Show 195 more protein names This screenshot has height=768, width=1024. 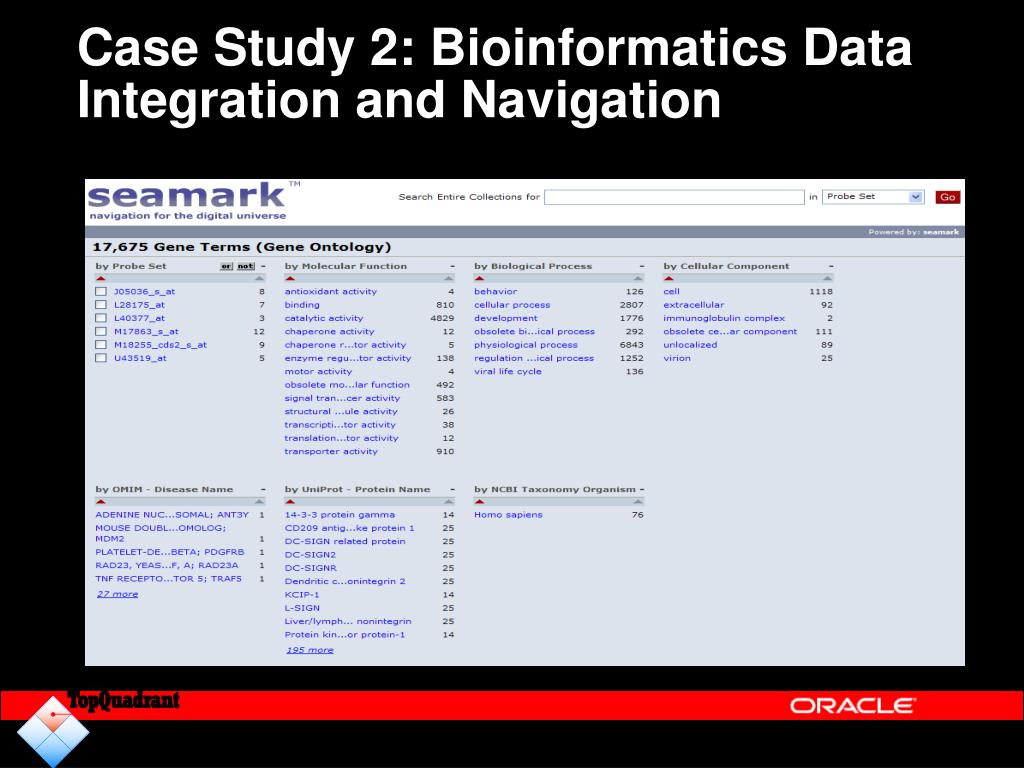pyautogui.click(x=310, y=650)
